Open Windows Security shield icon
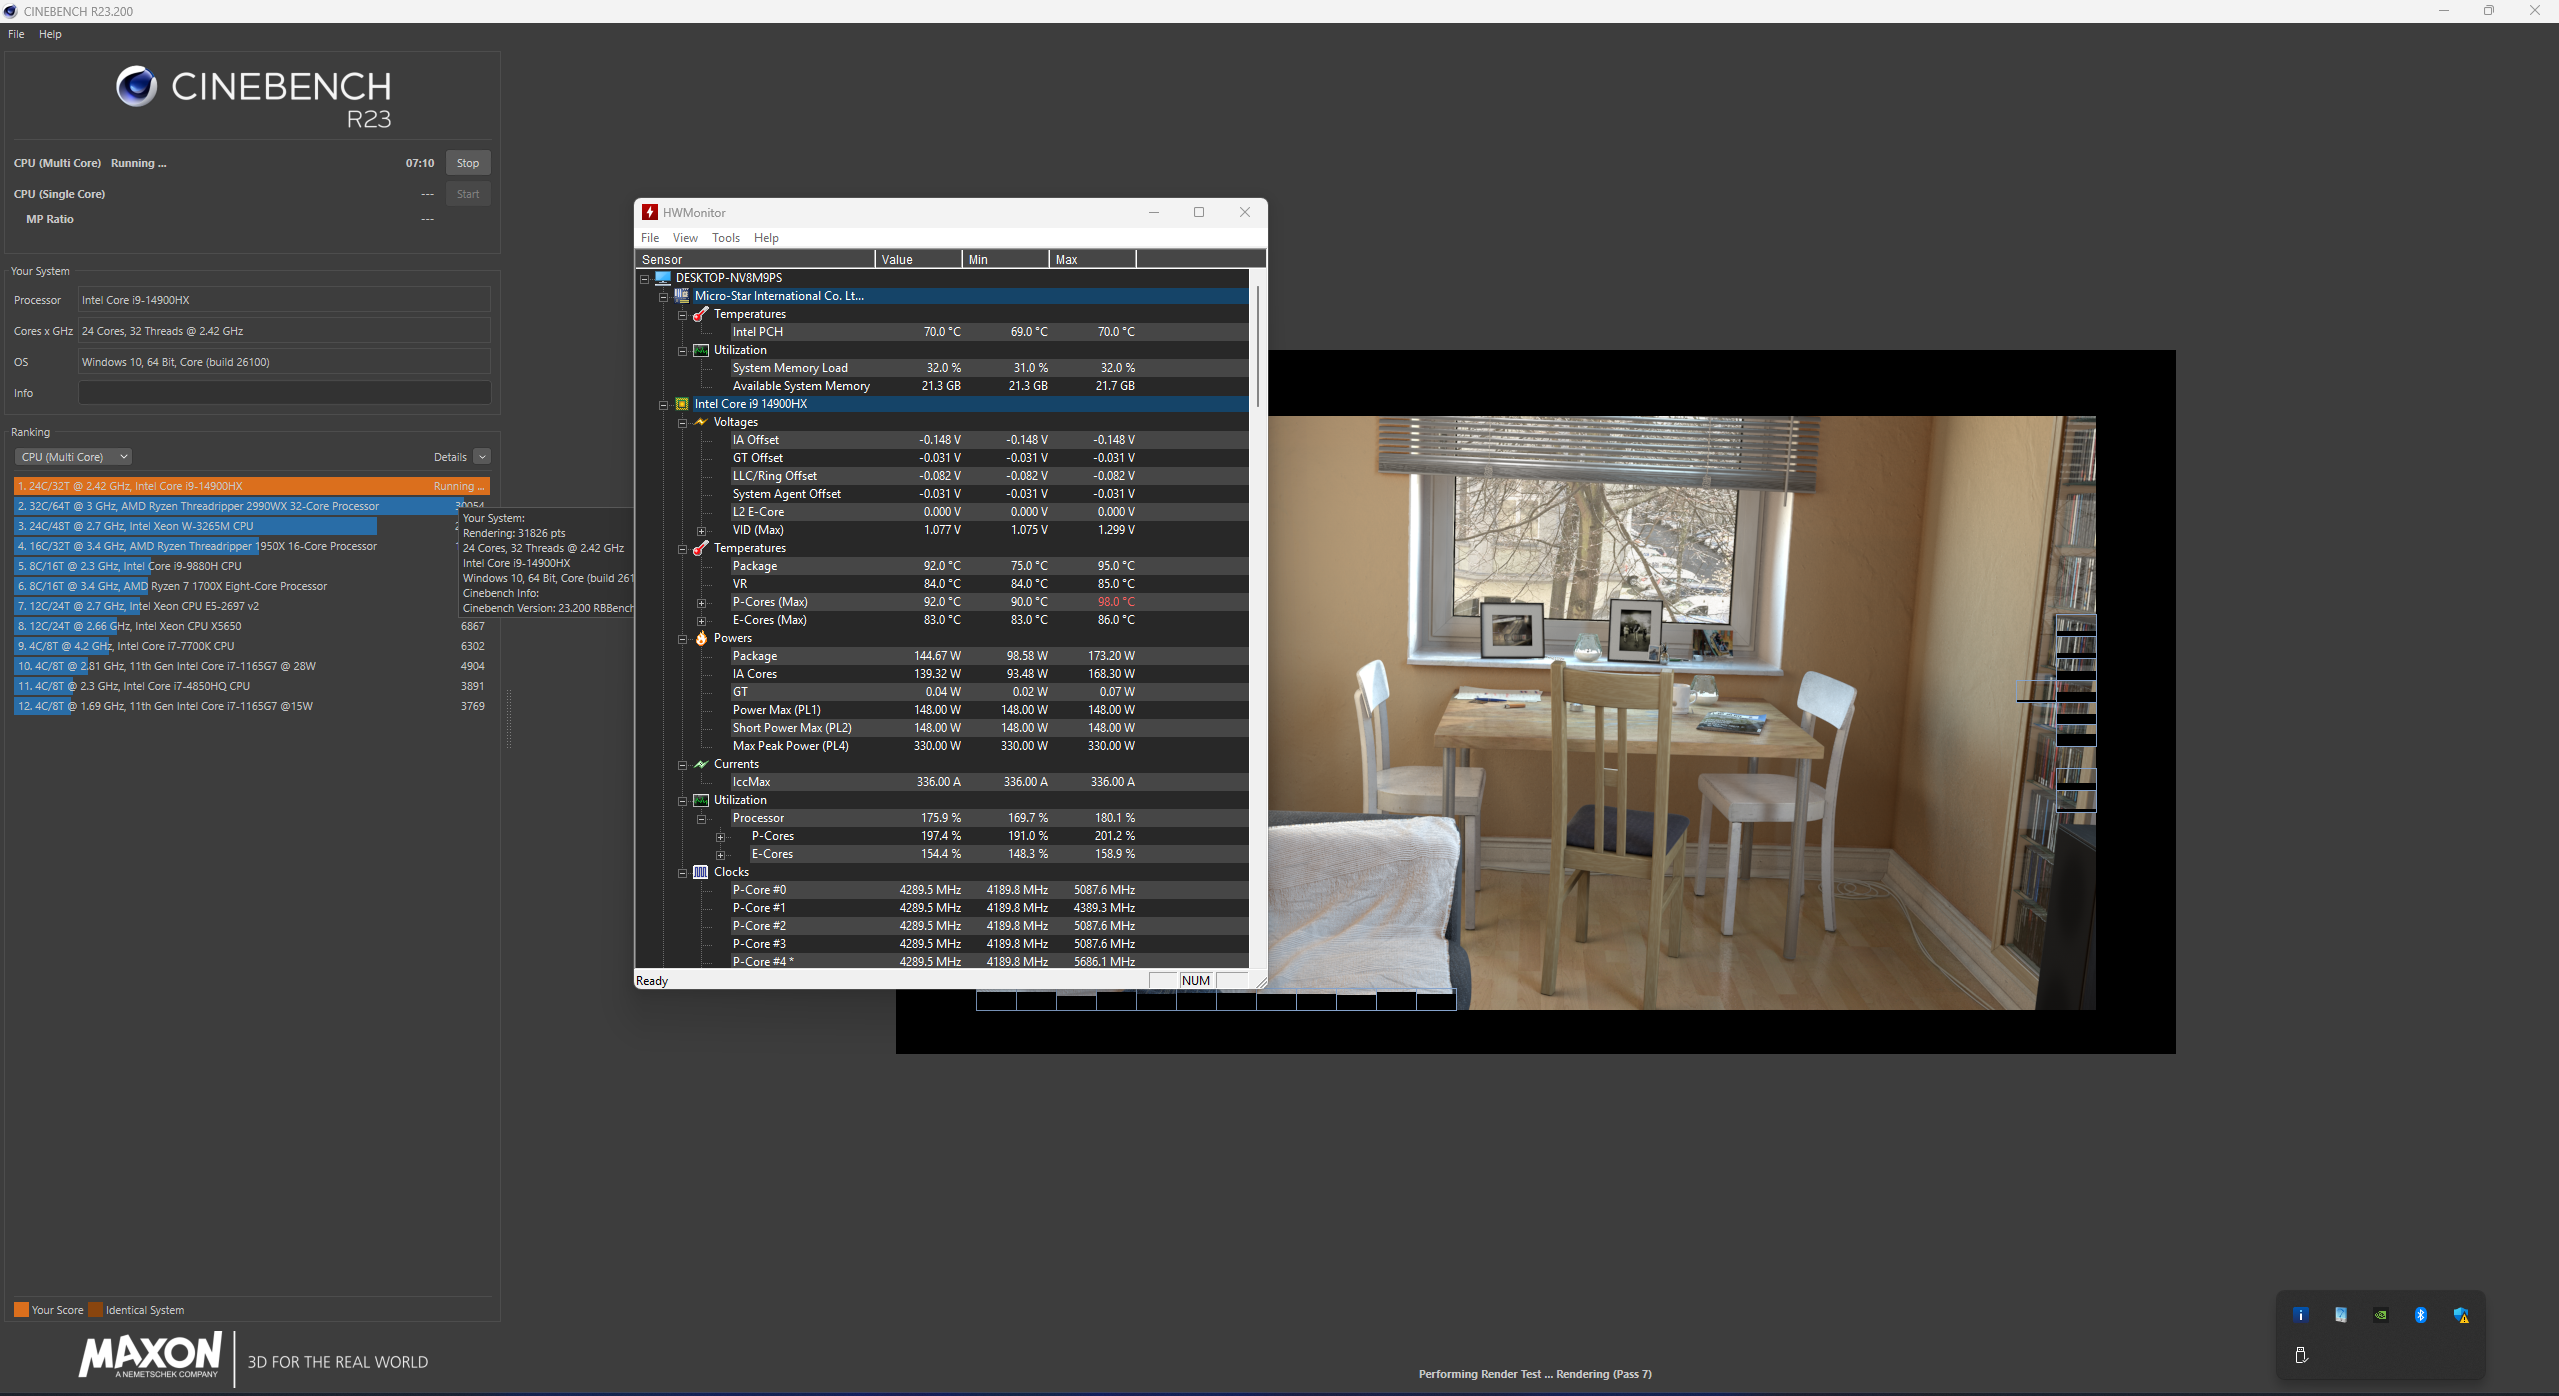 point(2461,1315)
